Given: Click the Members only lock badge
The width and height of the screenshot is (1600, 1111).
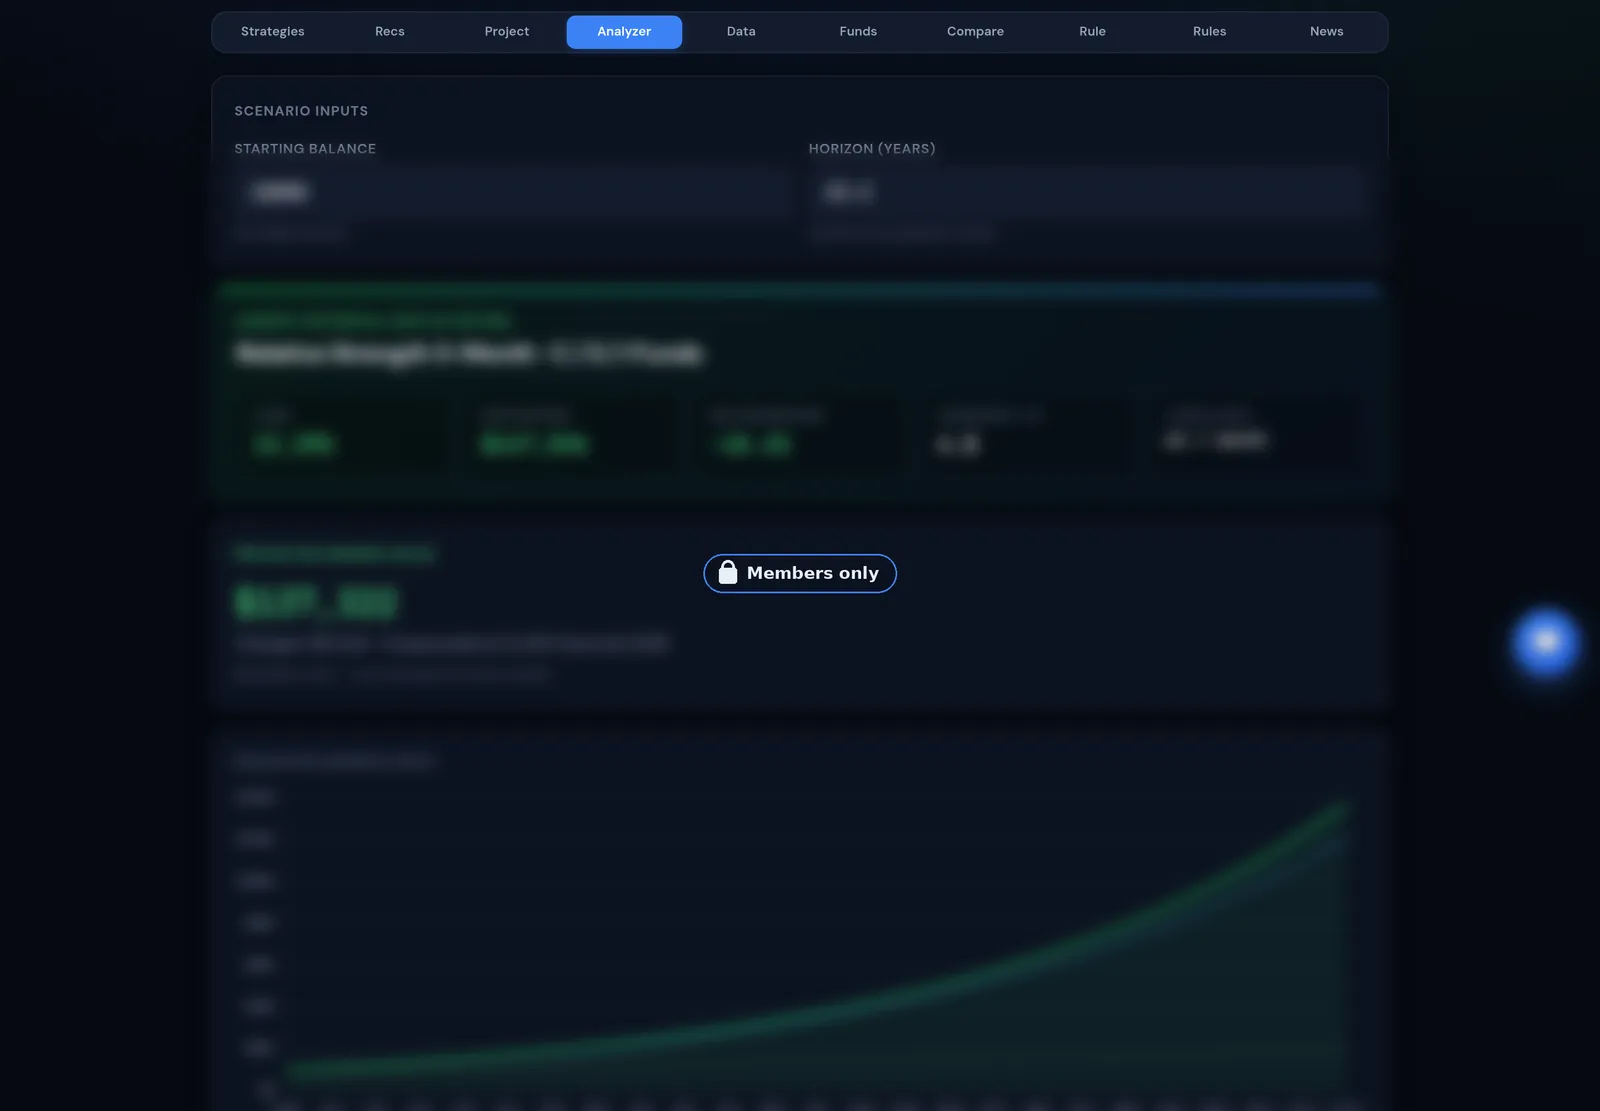Looking at the screenshot, I should point(800,573).
